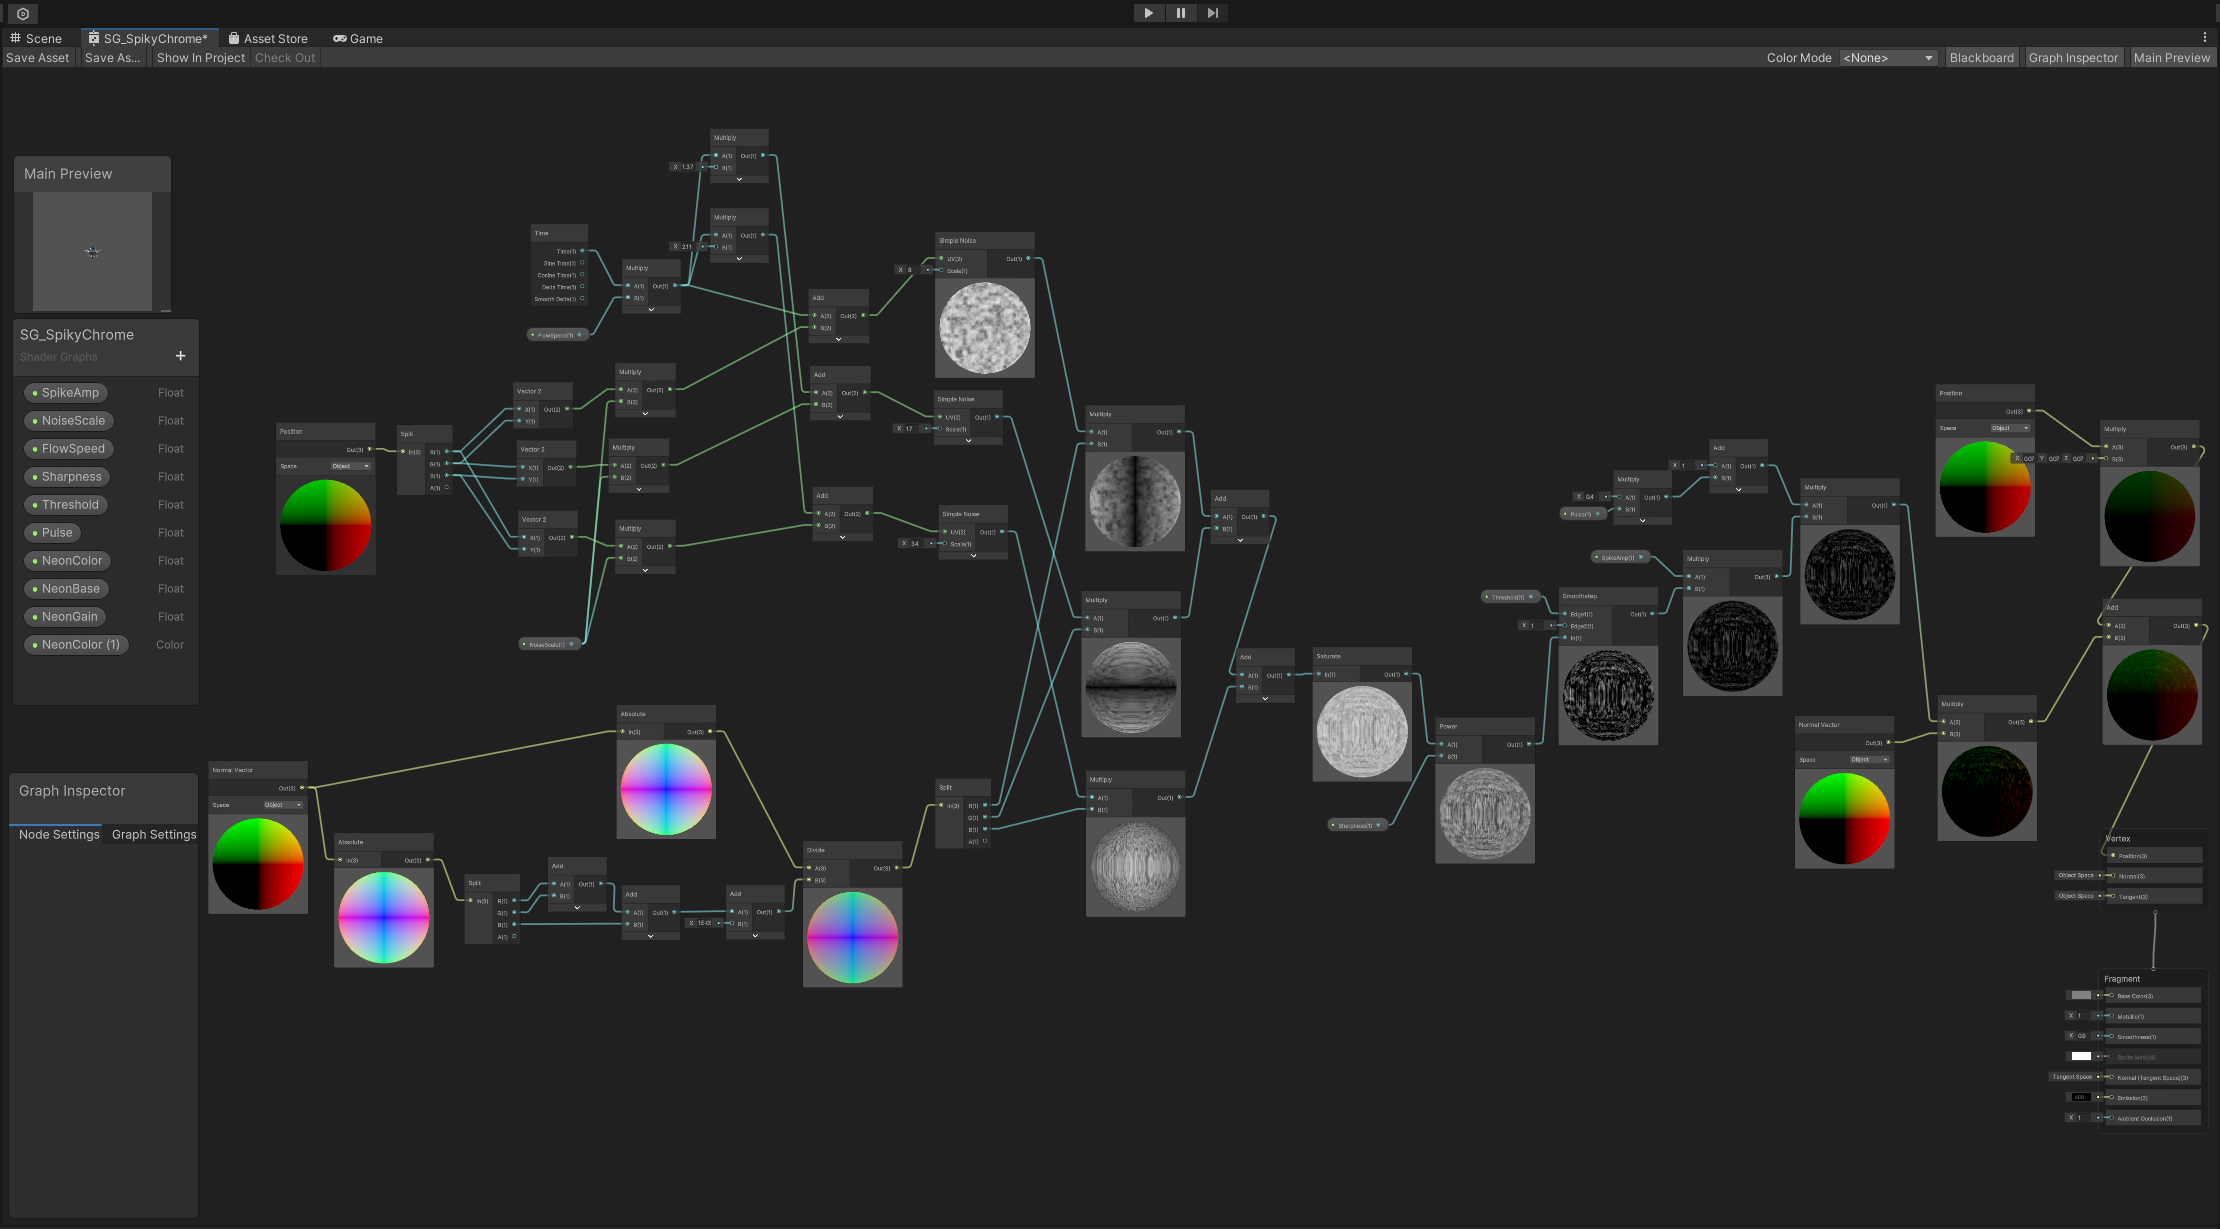Open the Position node Space dropdown
This screenshot has width=2220, height=1229.
[x=351, y=466]
